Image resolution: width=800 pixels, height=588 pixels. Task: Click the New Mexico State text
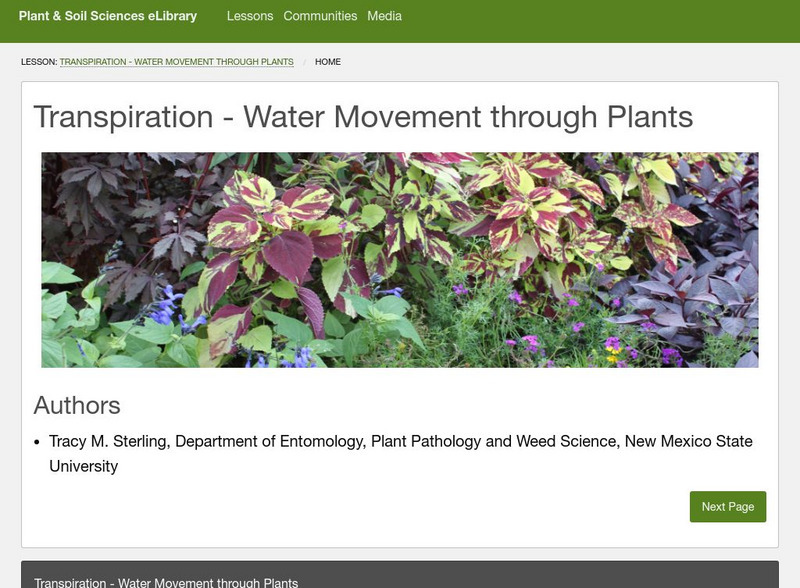tap(688, 441)
